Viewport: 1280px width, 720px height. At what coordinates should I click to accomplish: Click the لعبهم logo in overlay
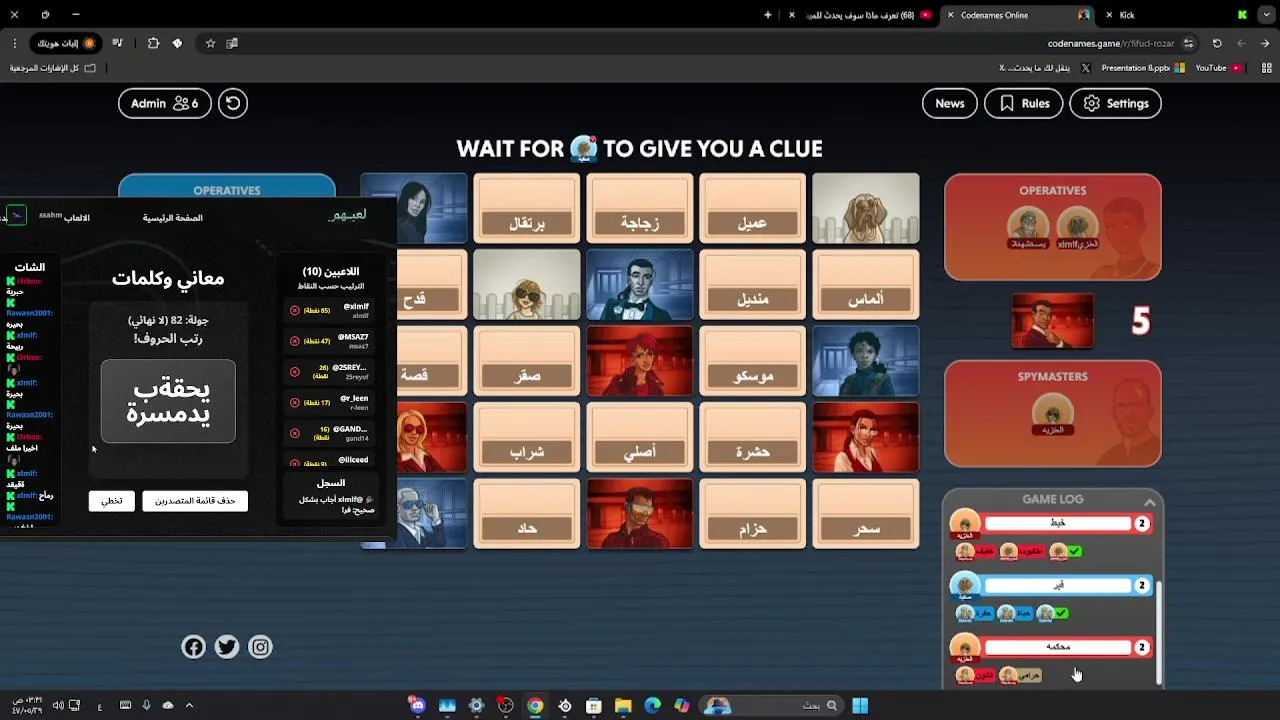click(x=348, y=215)
